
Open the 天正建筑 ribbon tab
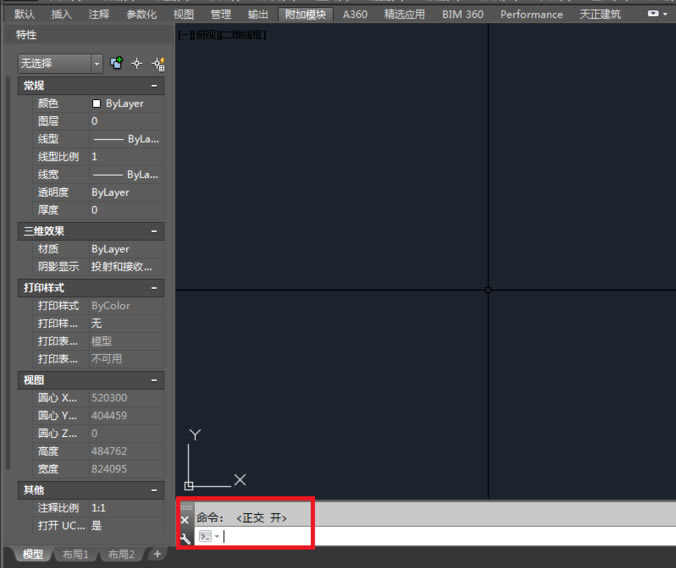click(600, 15)
